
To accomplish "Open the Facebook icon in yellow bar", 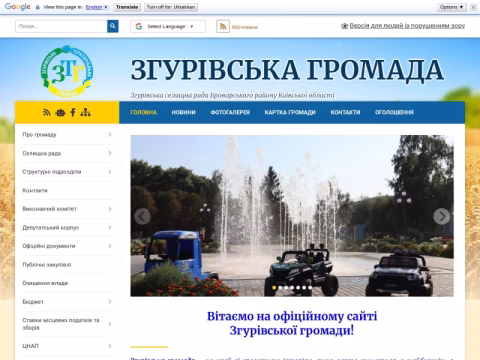I will 73,112.
